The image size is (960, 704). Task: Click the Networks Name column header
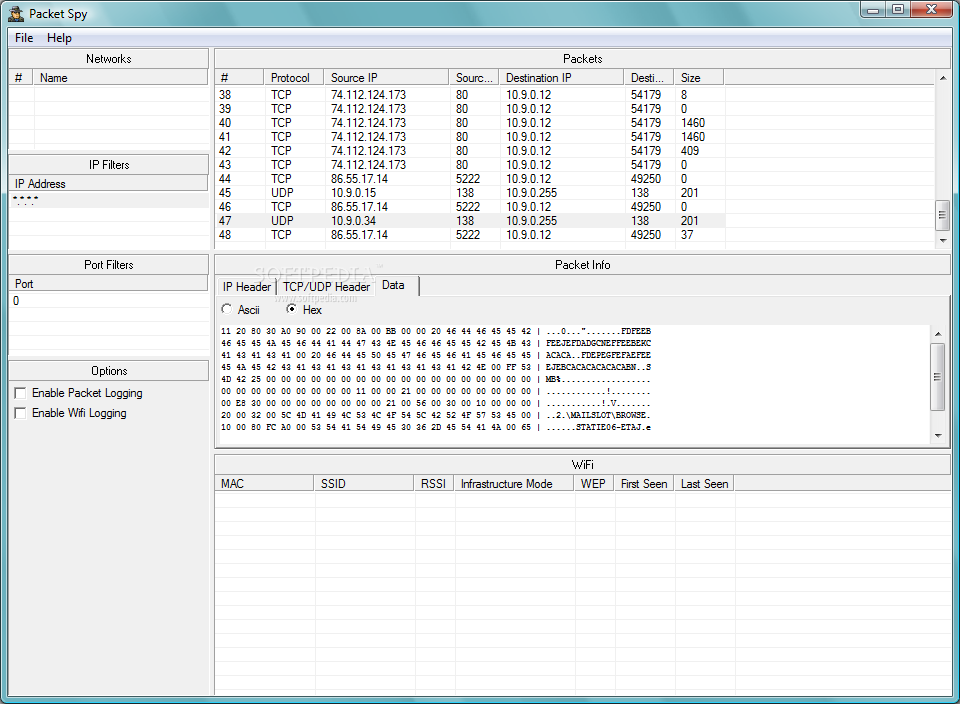point(120,78)
